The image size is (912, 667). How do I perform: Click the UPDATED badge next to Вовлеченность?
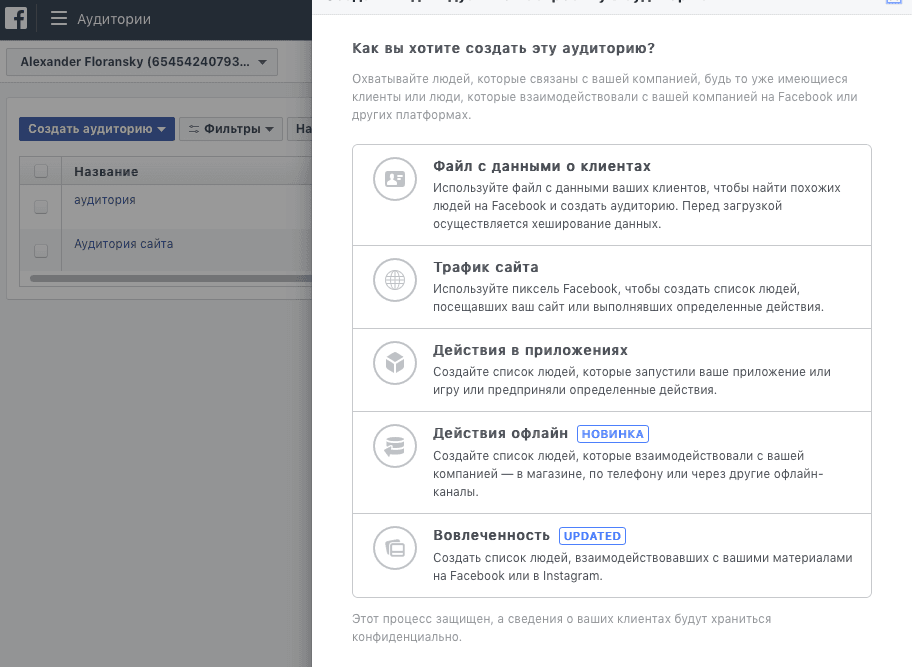(592, 536)
